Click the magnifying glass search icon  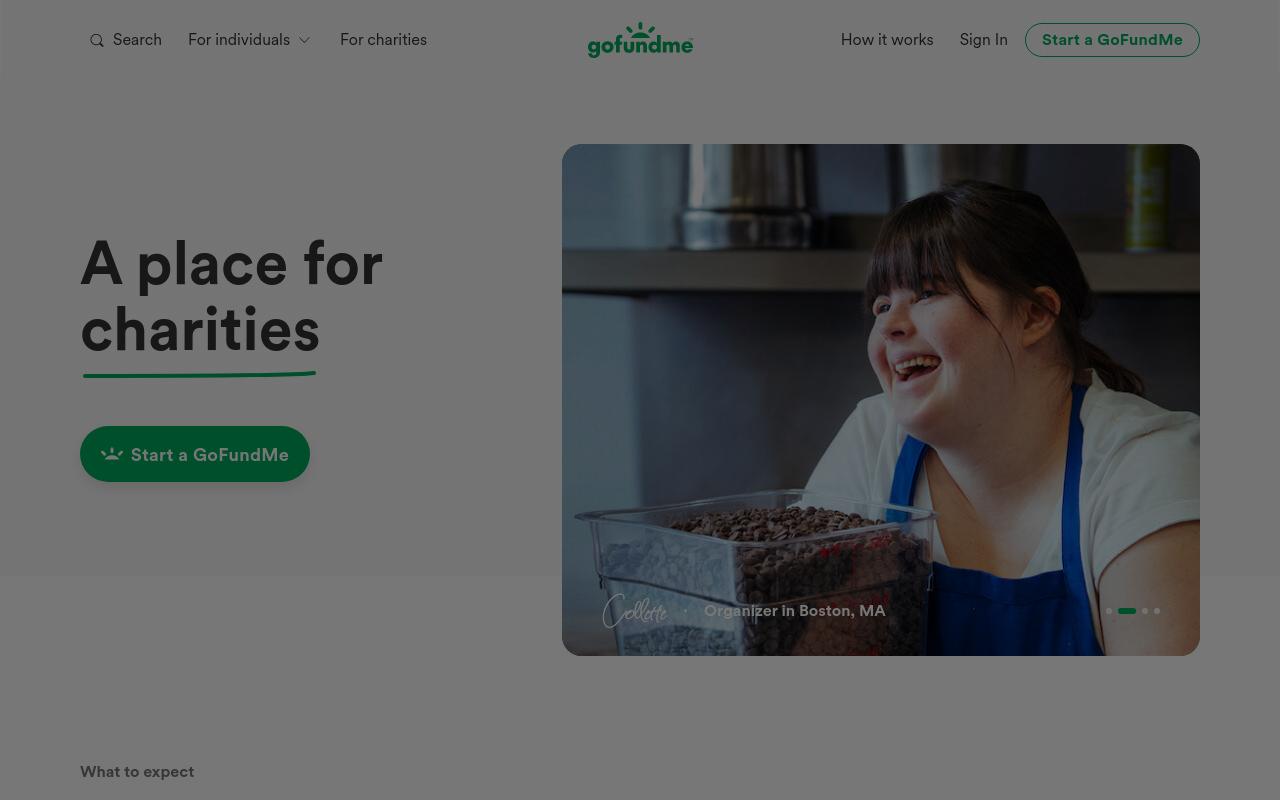pyautogui.click(x=97, y=41)
